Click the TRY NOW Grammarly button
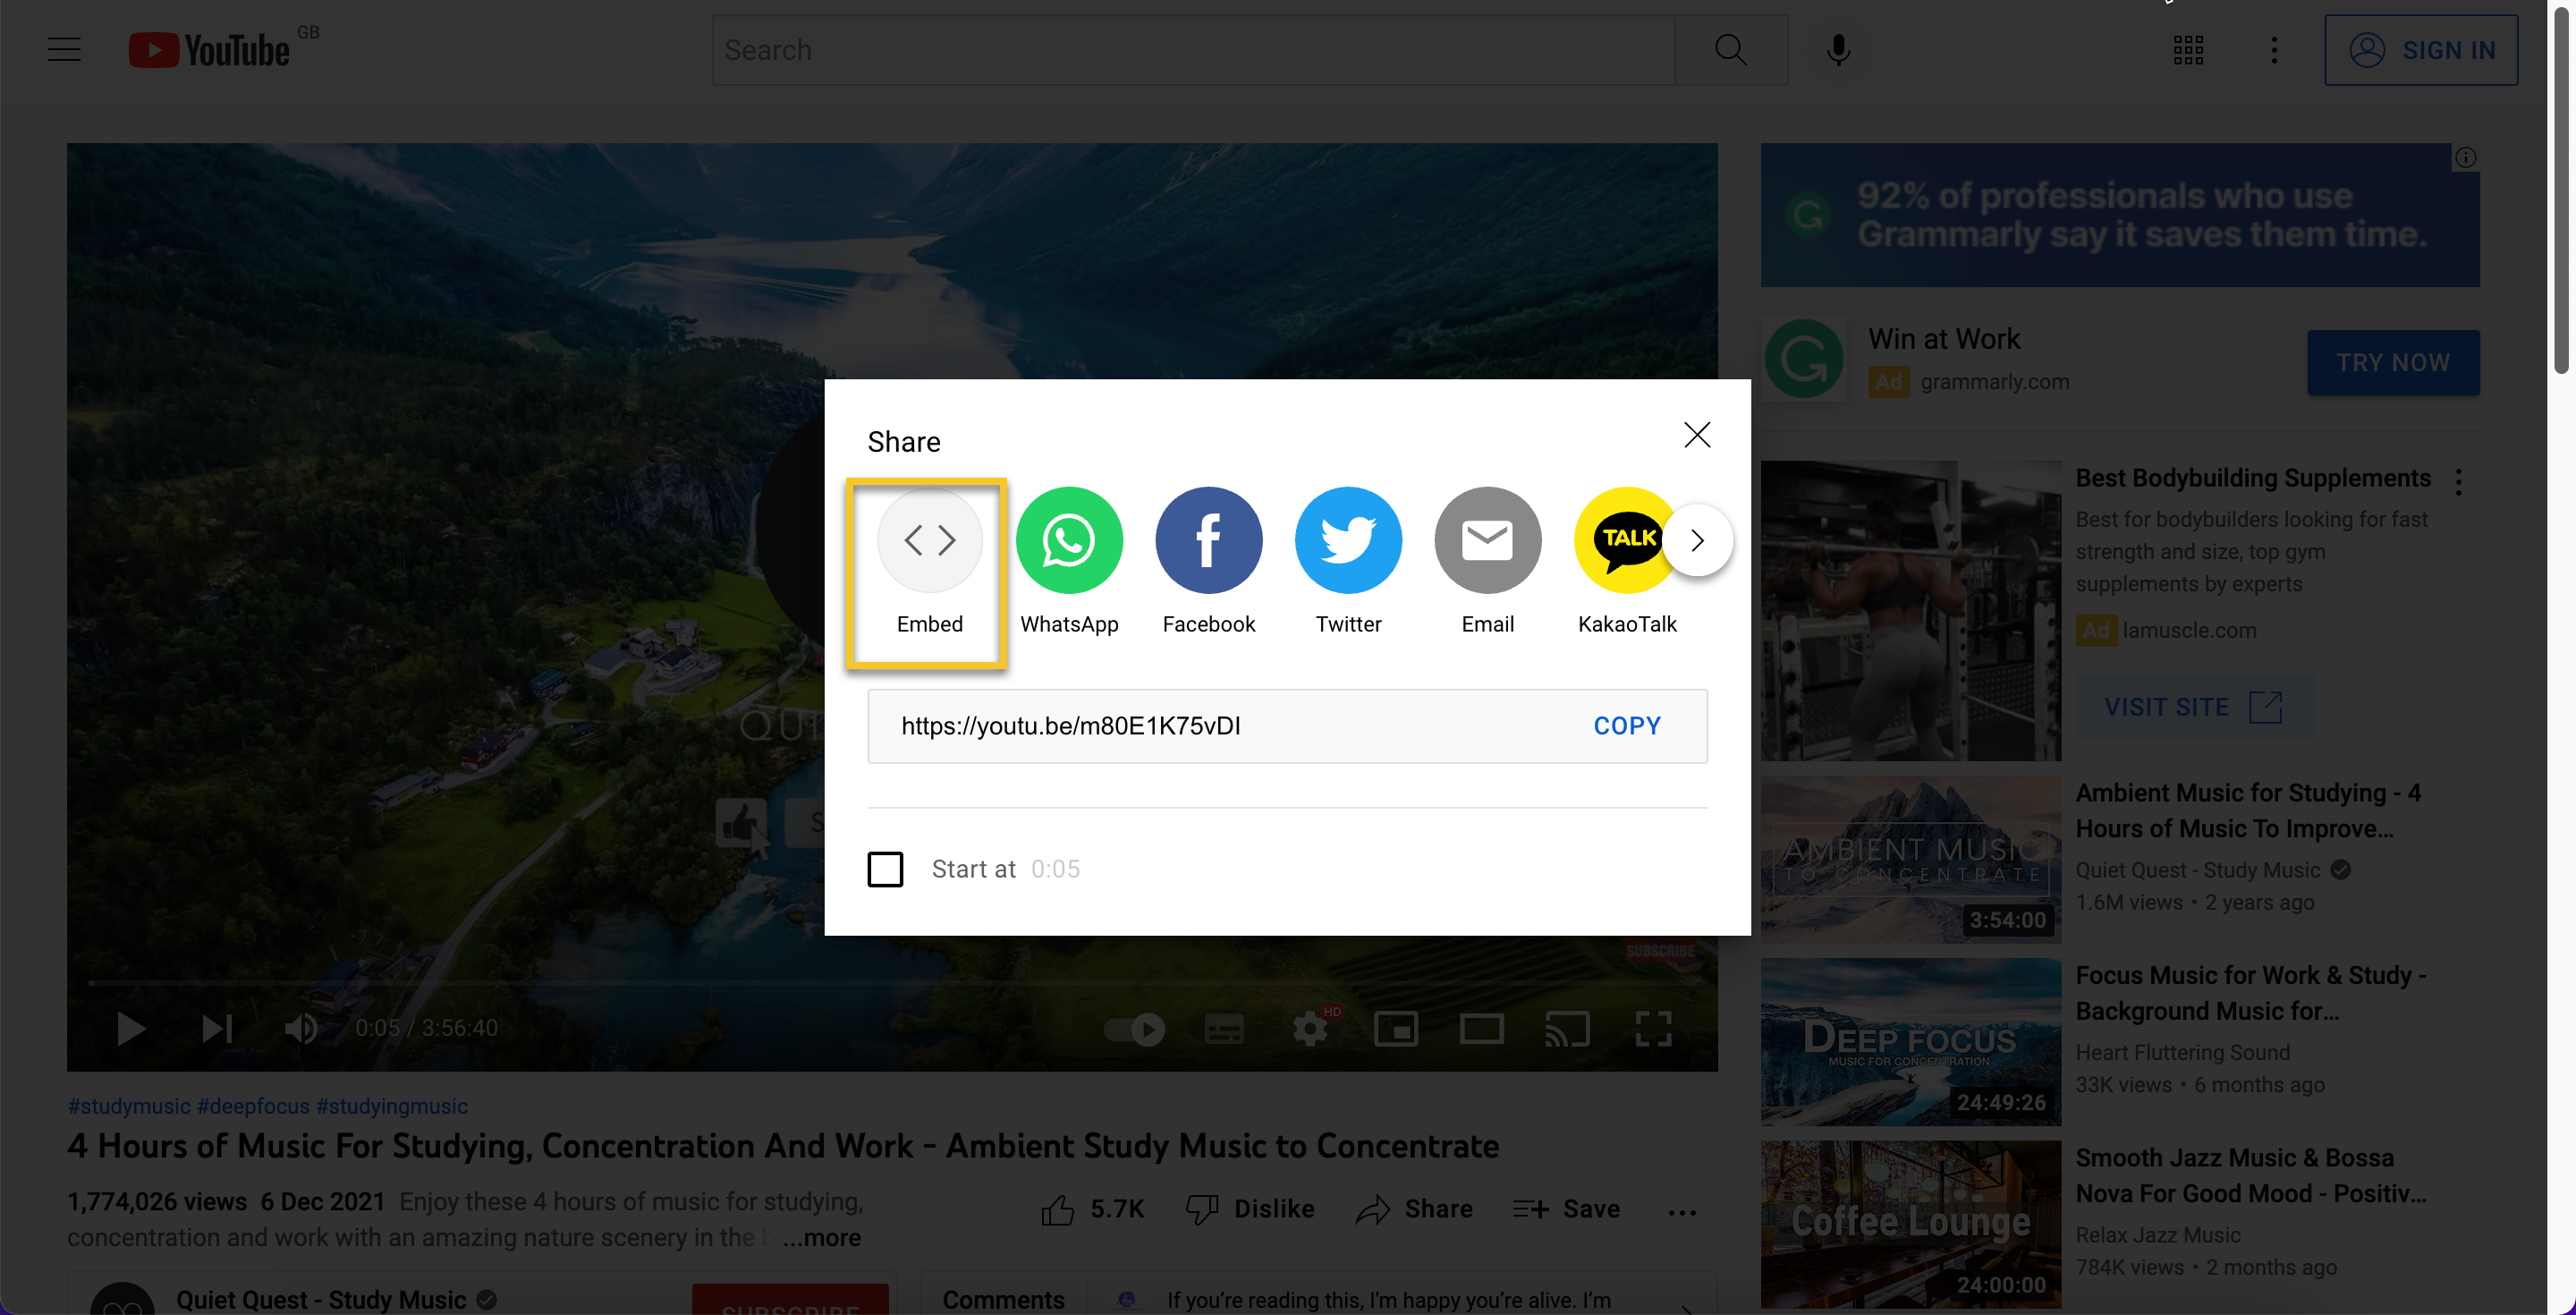 point(2393,362)
